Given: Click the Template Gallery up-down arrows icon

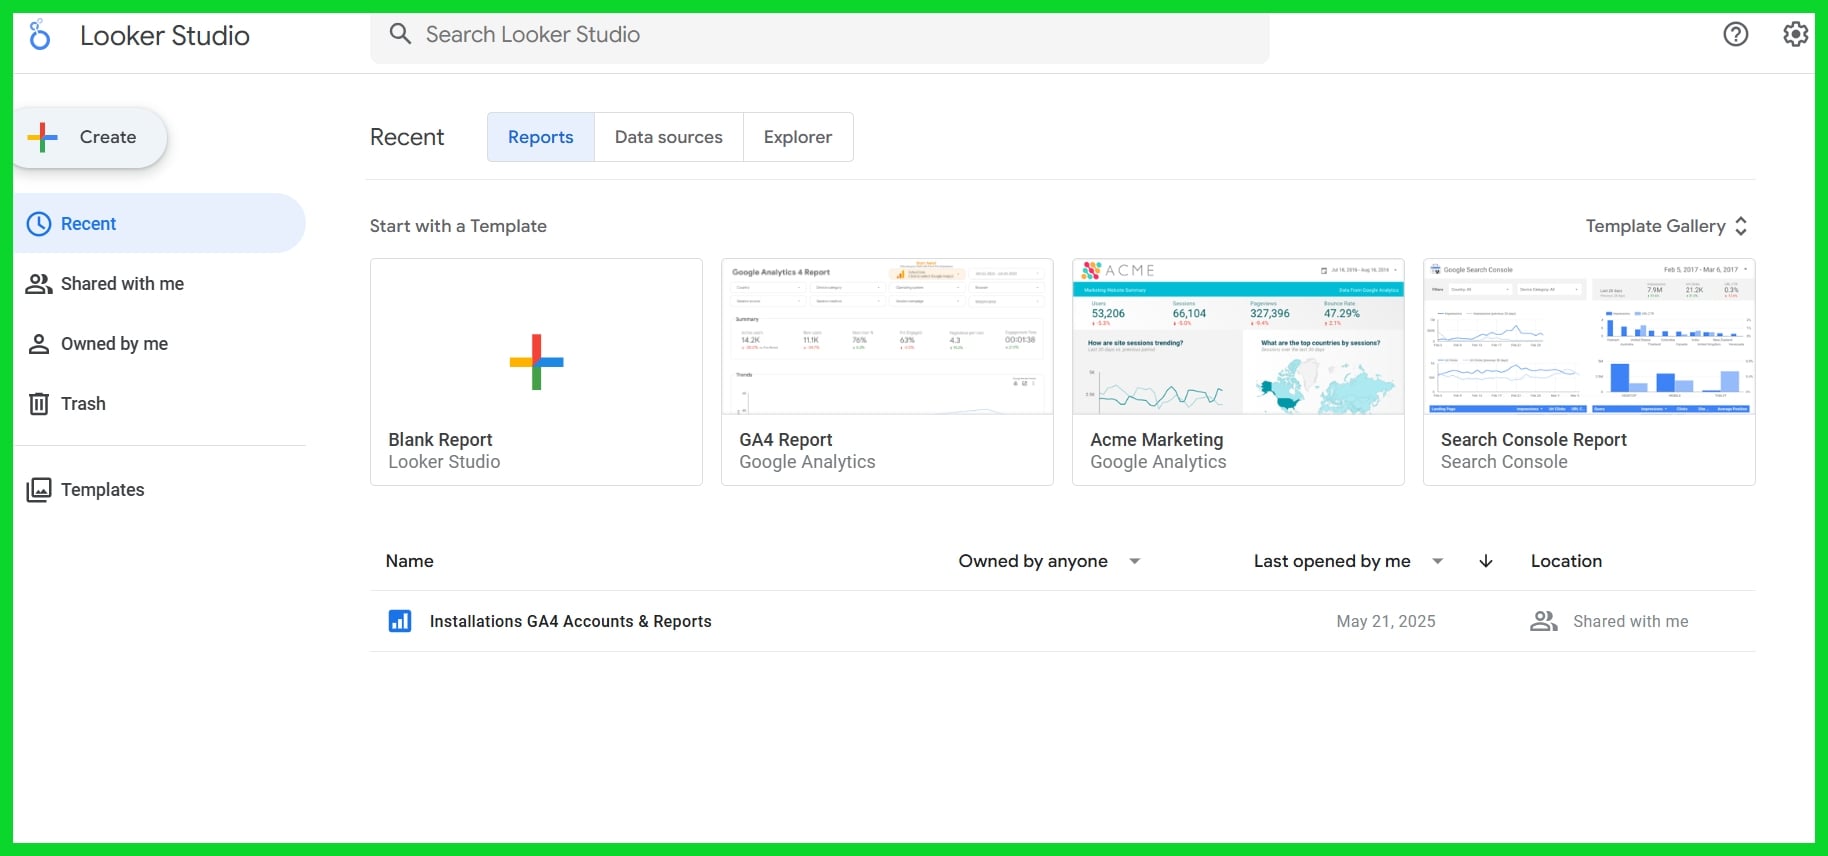Looking at the screenshot, I should point(1741,226).
